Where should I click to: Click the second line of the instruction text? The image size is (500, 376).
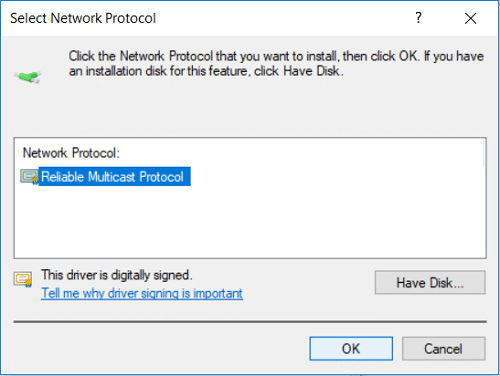coord(206,71)
